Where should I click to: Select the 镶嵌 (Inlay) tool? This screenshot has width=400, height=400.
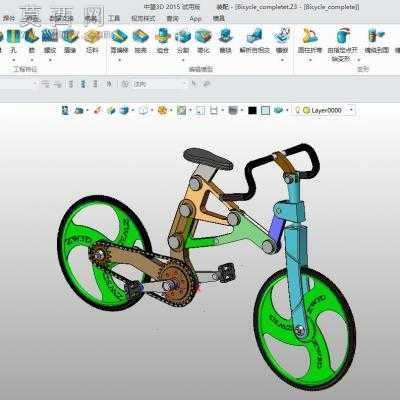[x=282, y=41]
